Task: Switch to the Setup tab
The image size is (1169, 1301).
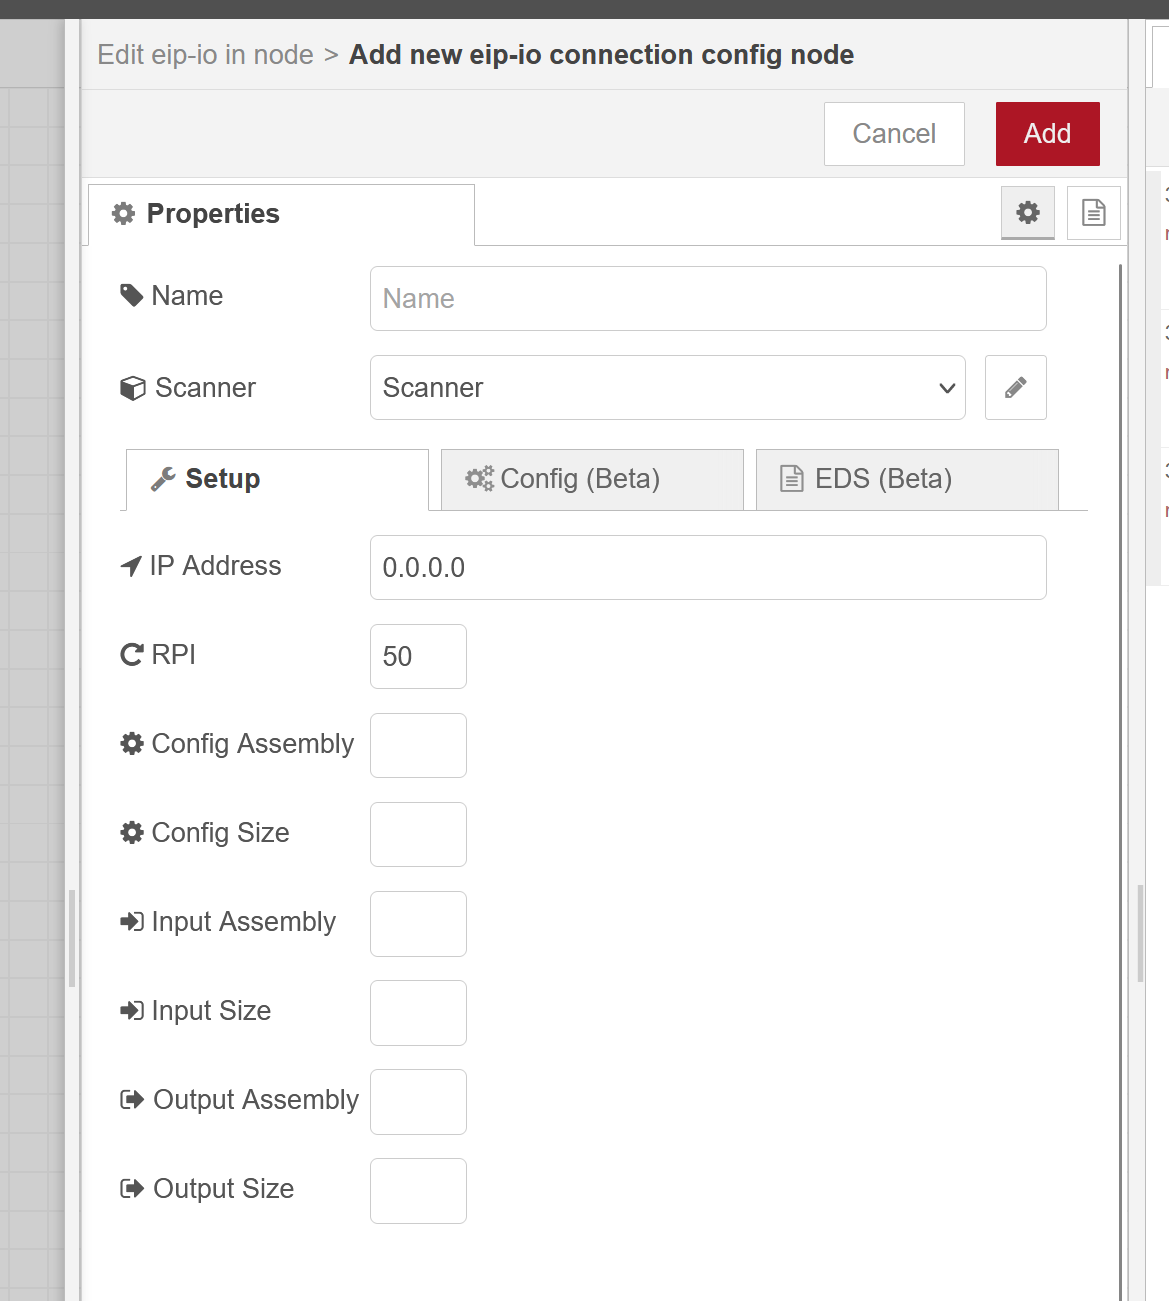Action: 277,479
